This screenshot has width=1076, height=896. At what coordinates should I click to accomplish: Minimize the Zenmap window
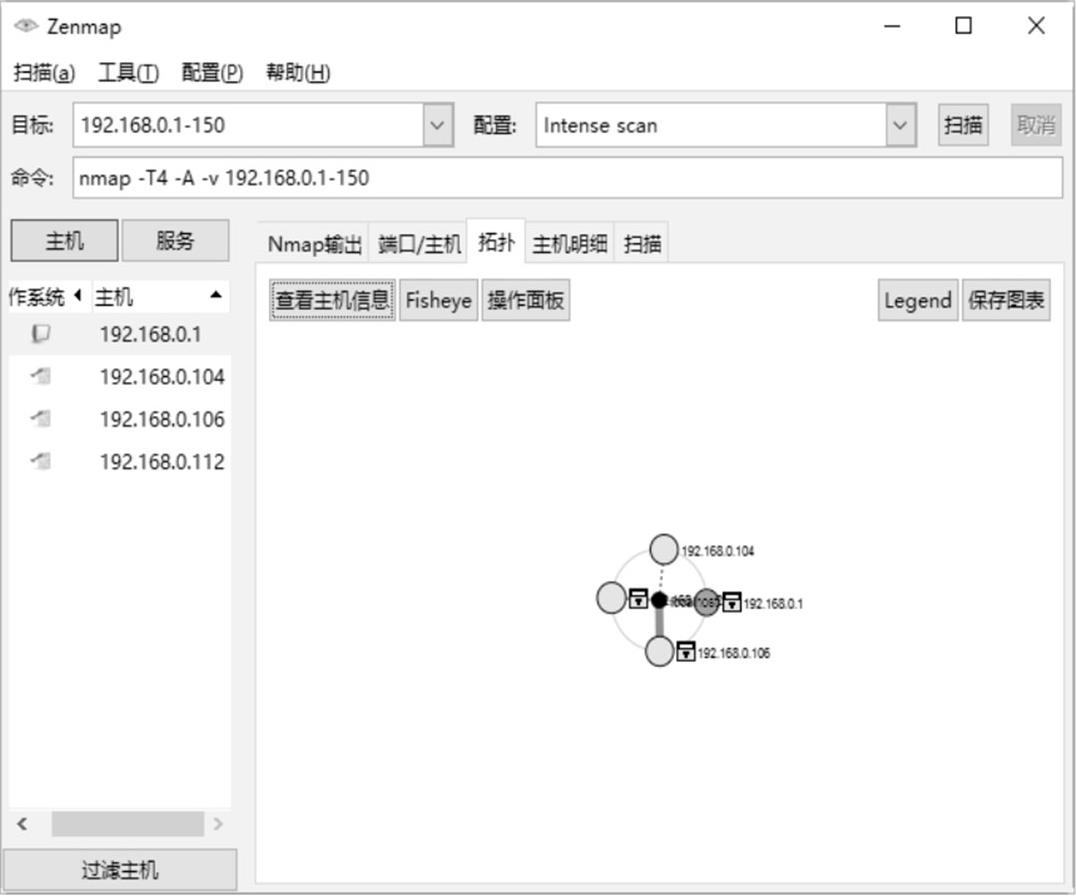click(x=892, y=26)
